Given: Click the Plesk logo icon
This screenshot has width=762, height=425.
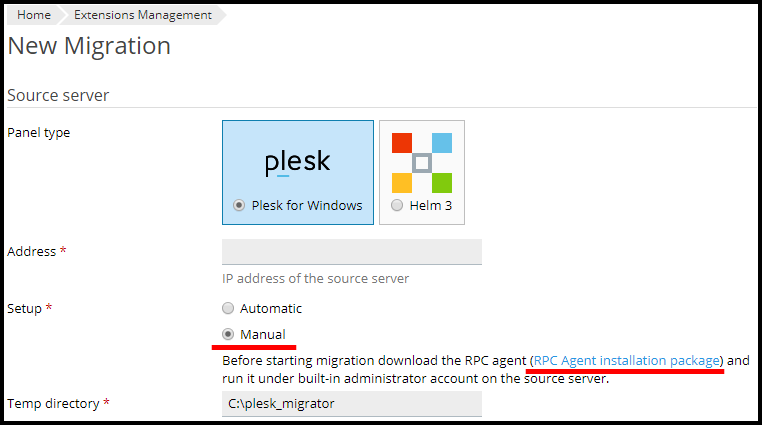Looking at the screenshot, I should point(297,163).
